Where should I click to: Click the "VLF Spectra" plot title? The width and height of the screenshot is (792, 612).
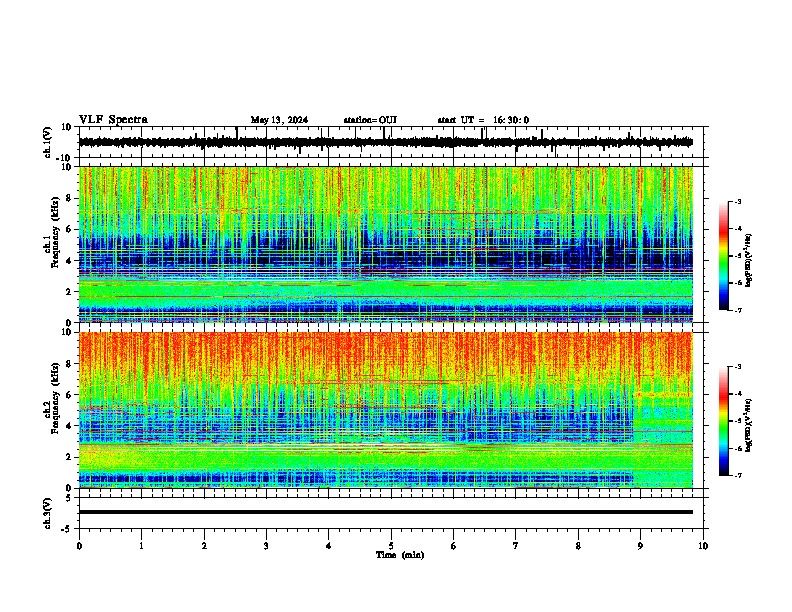[113, 120]
